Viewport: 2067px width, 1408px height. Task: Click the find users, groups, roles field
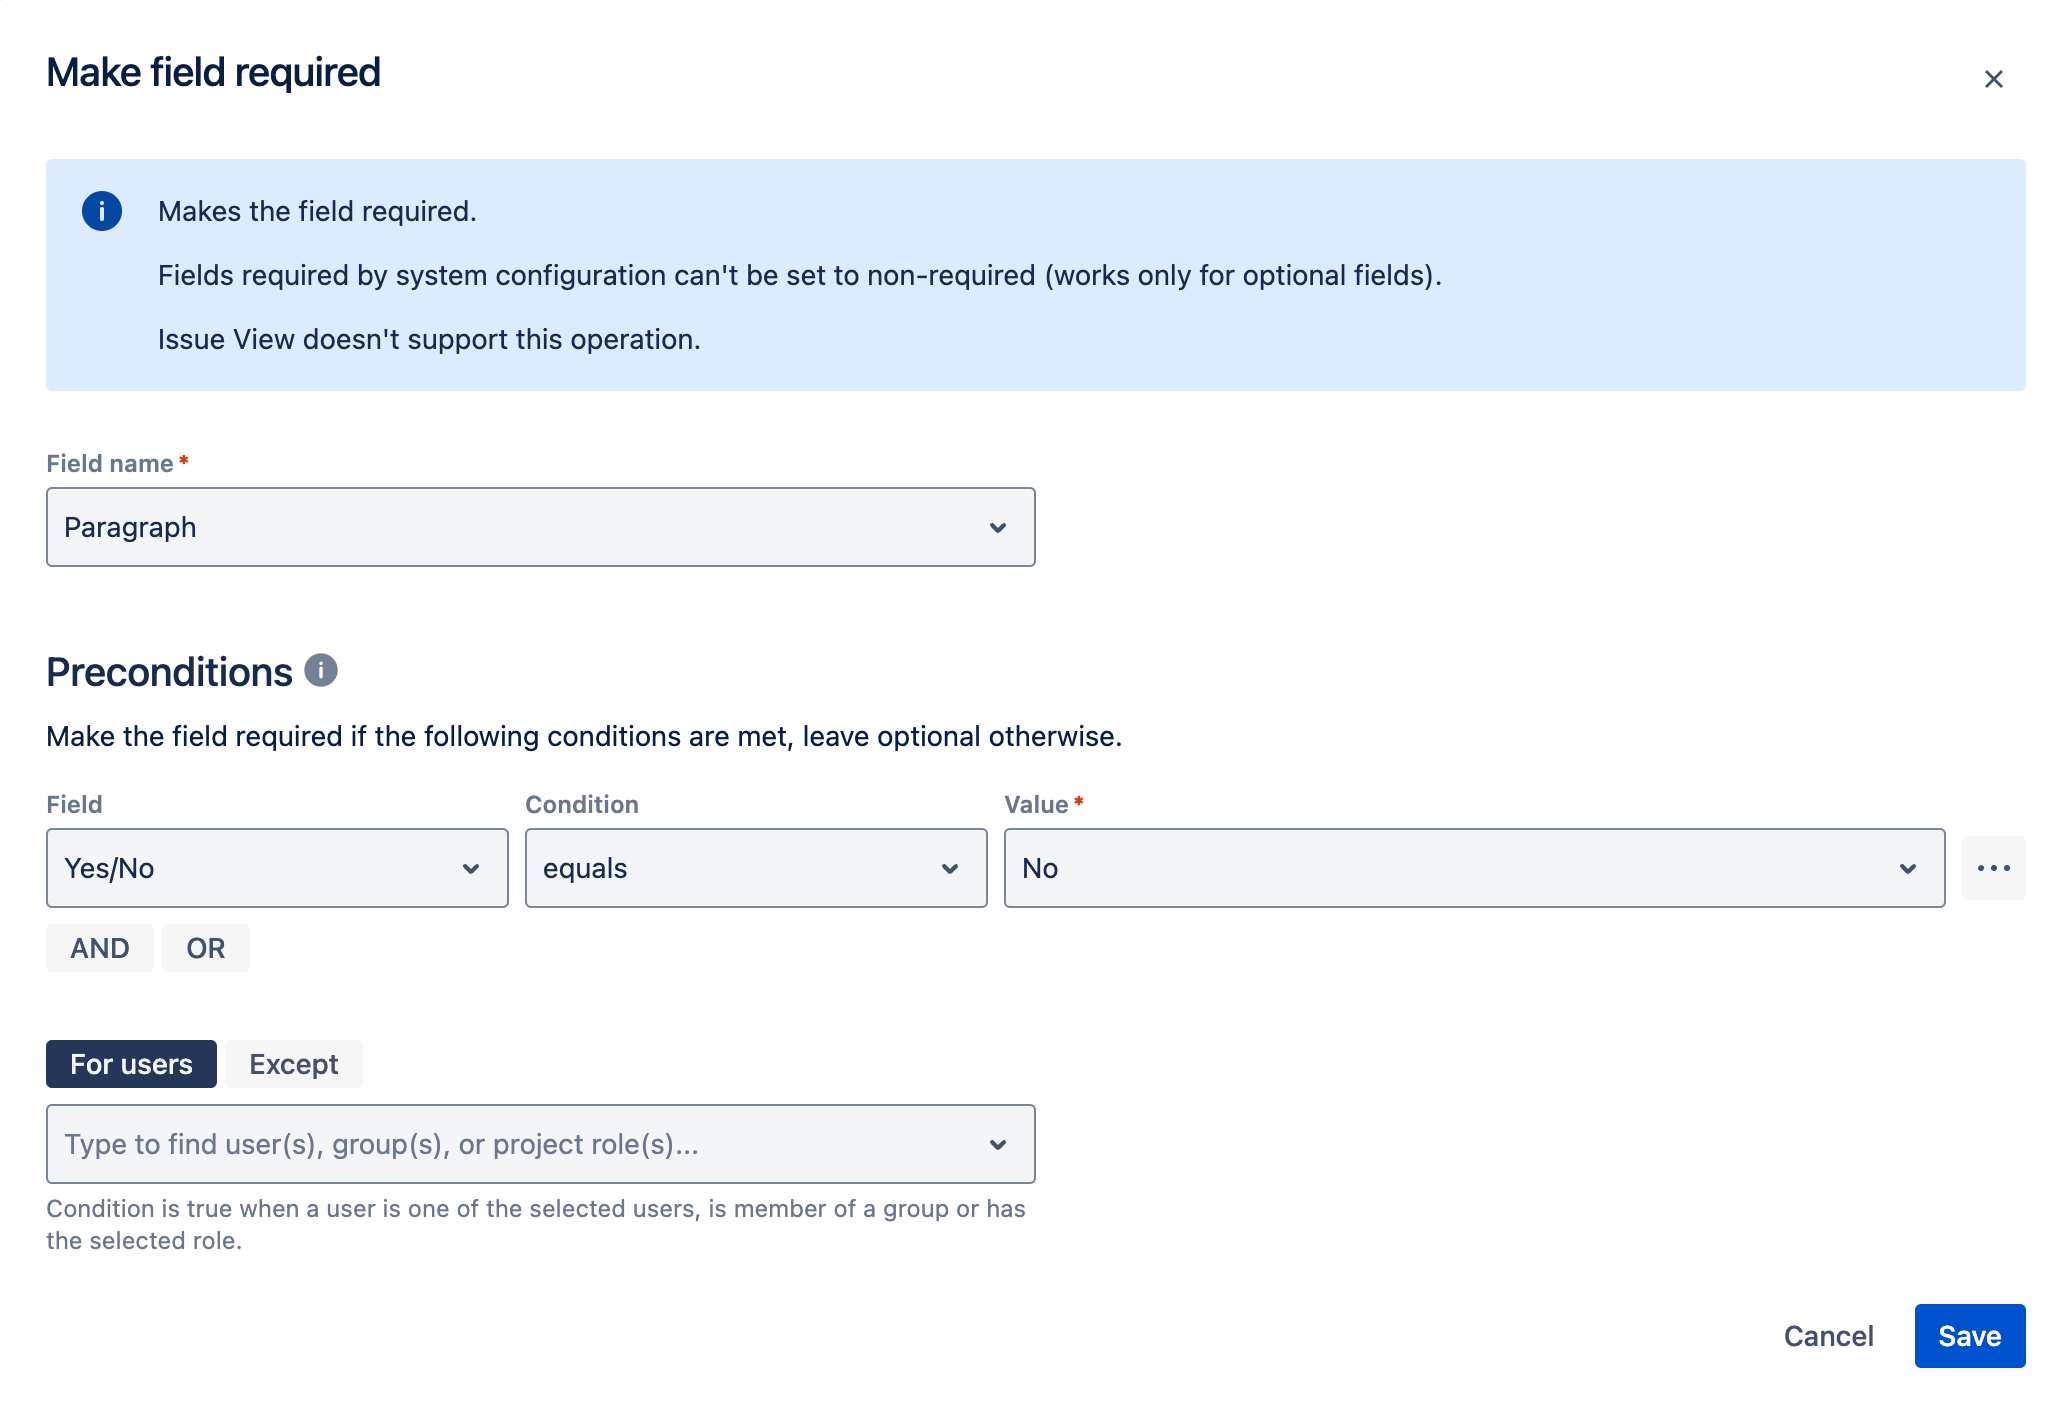[x=500, y=1144]
